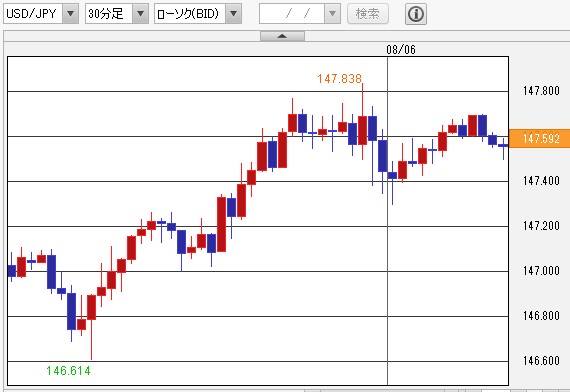Expand the 30分足 timeframe dropdown
This screenshot has height=392, width=570.
[140, 14]
